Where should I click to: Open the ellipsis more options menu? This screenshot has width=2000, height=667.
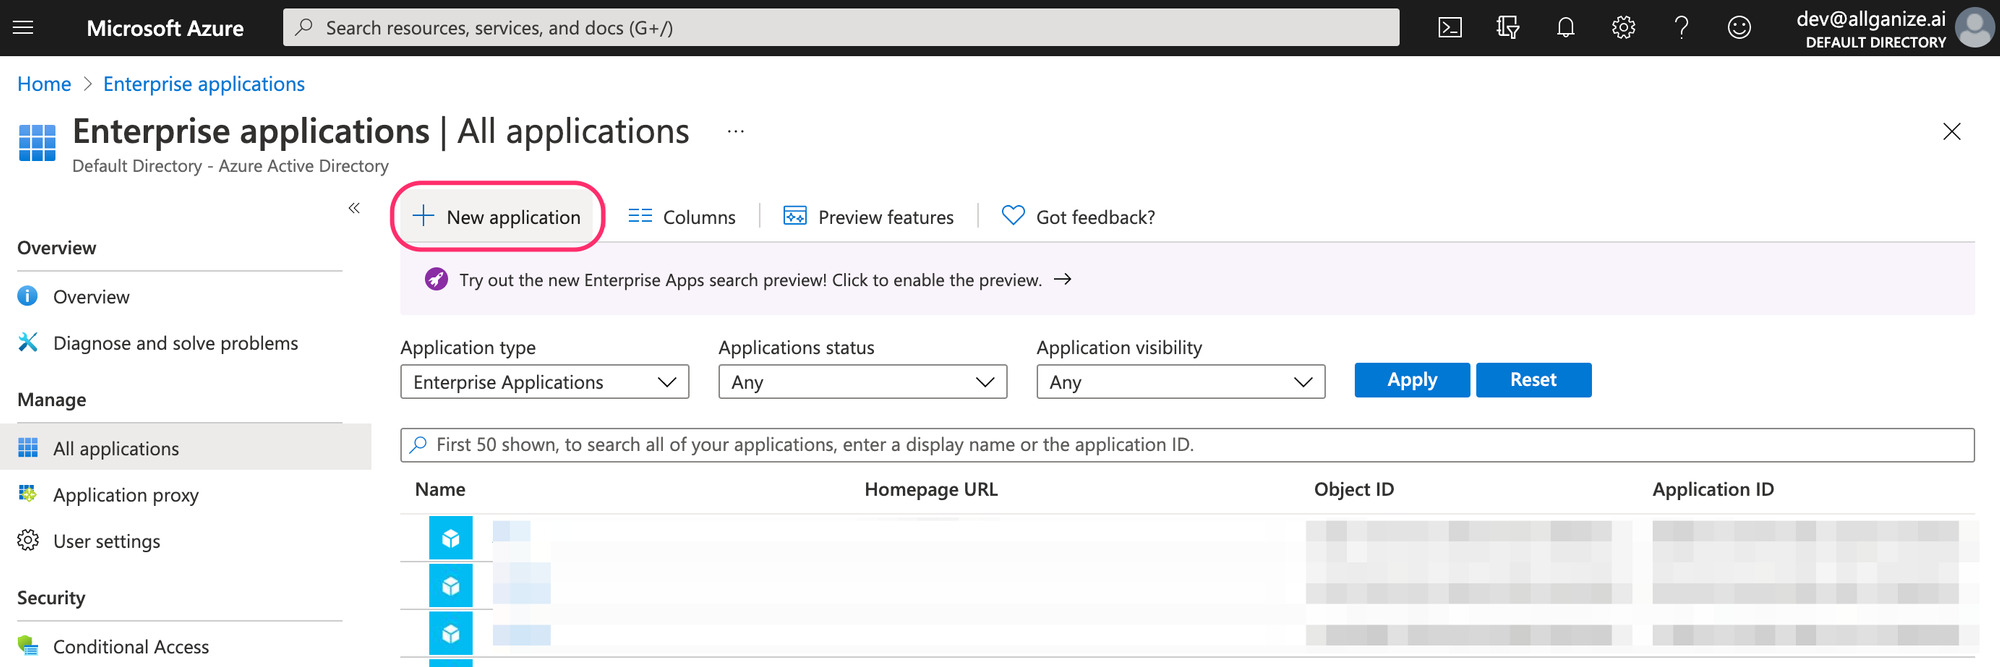[x=736, y=131]
